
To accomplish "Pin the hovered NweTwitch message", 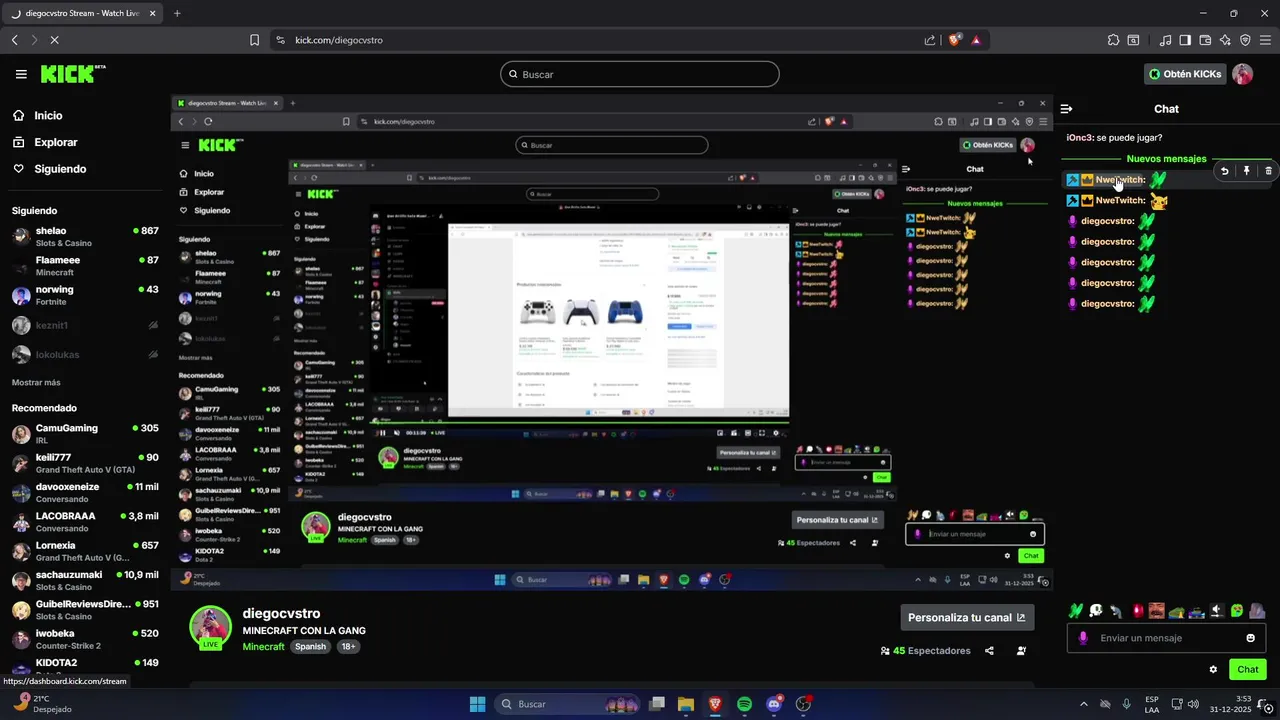I will pos(1246,171).
